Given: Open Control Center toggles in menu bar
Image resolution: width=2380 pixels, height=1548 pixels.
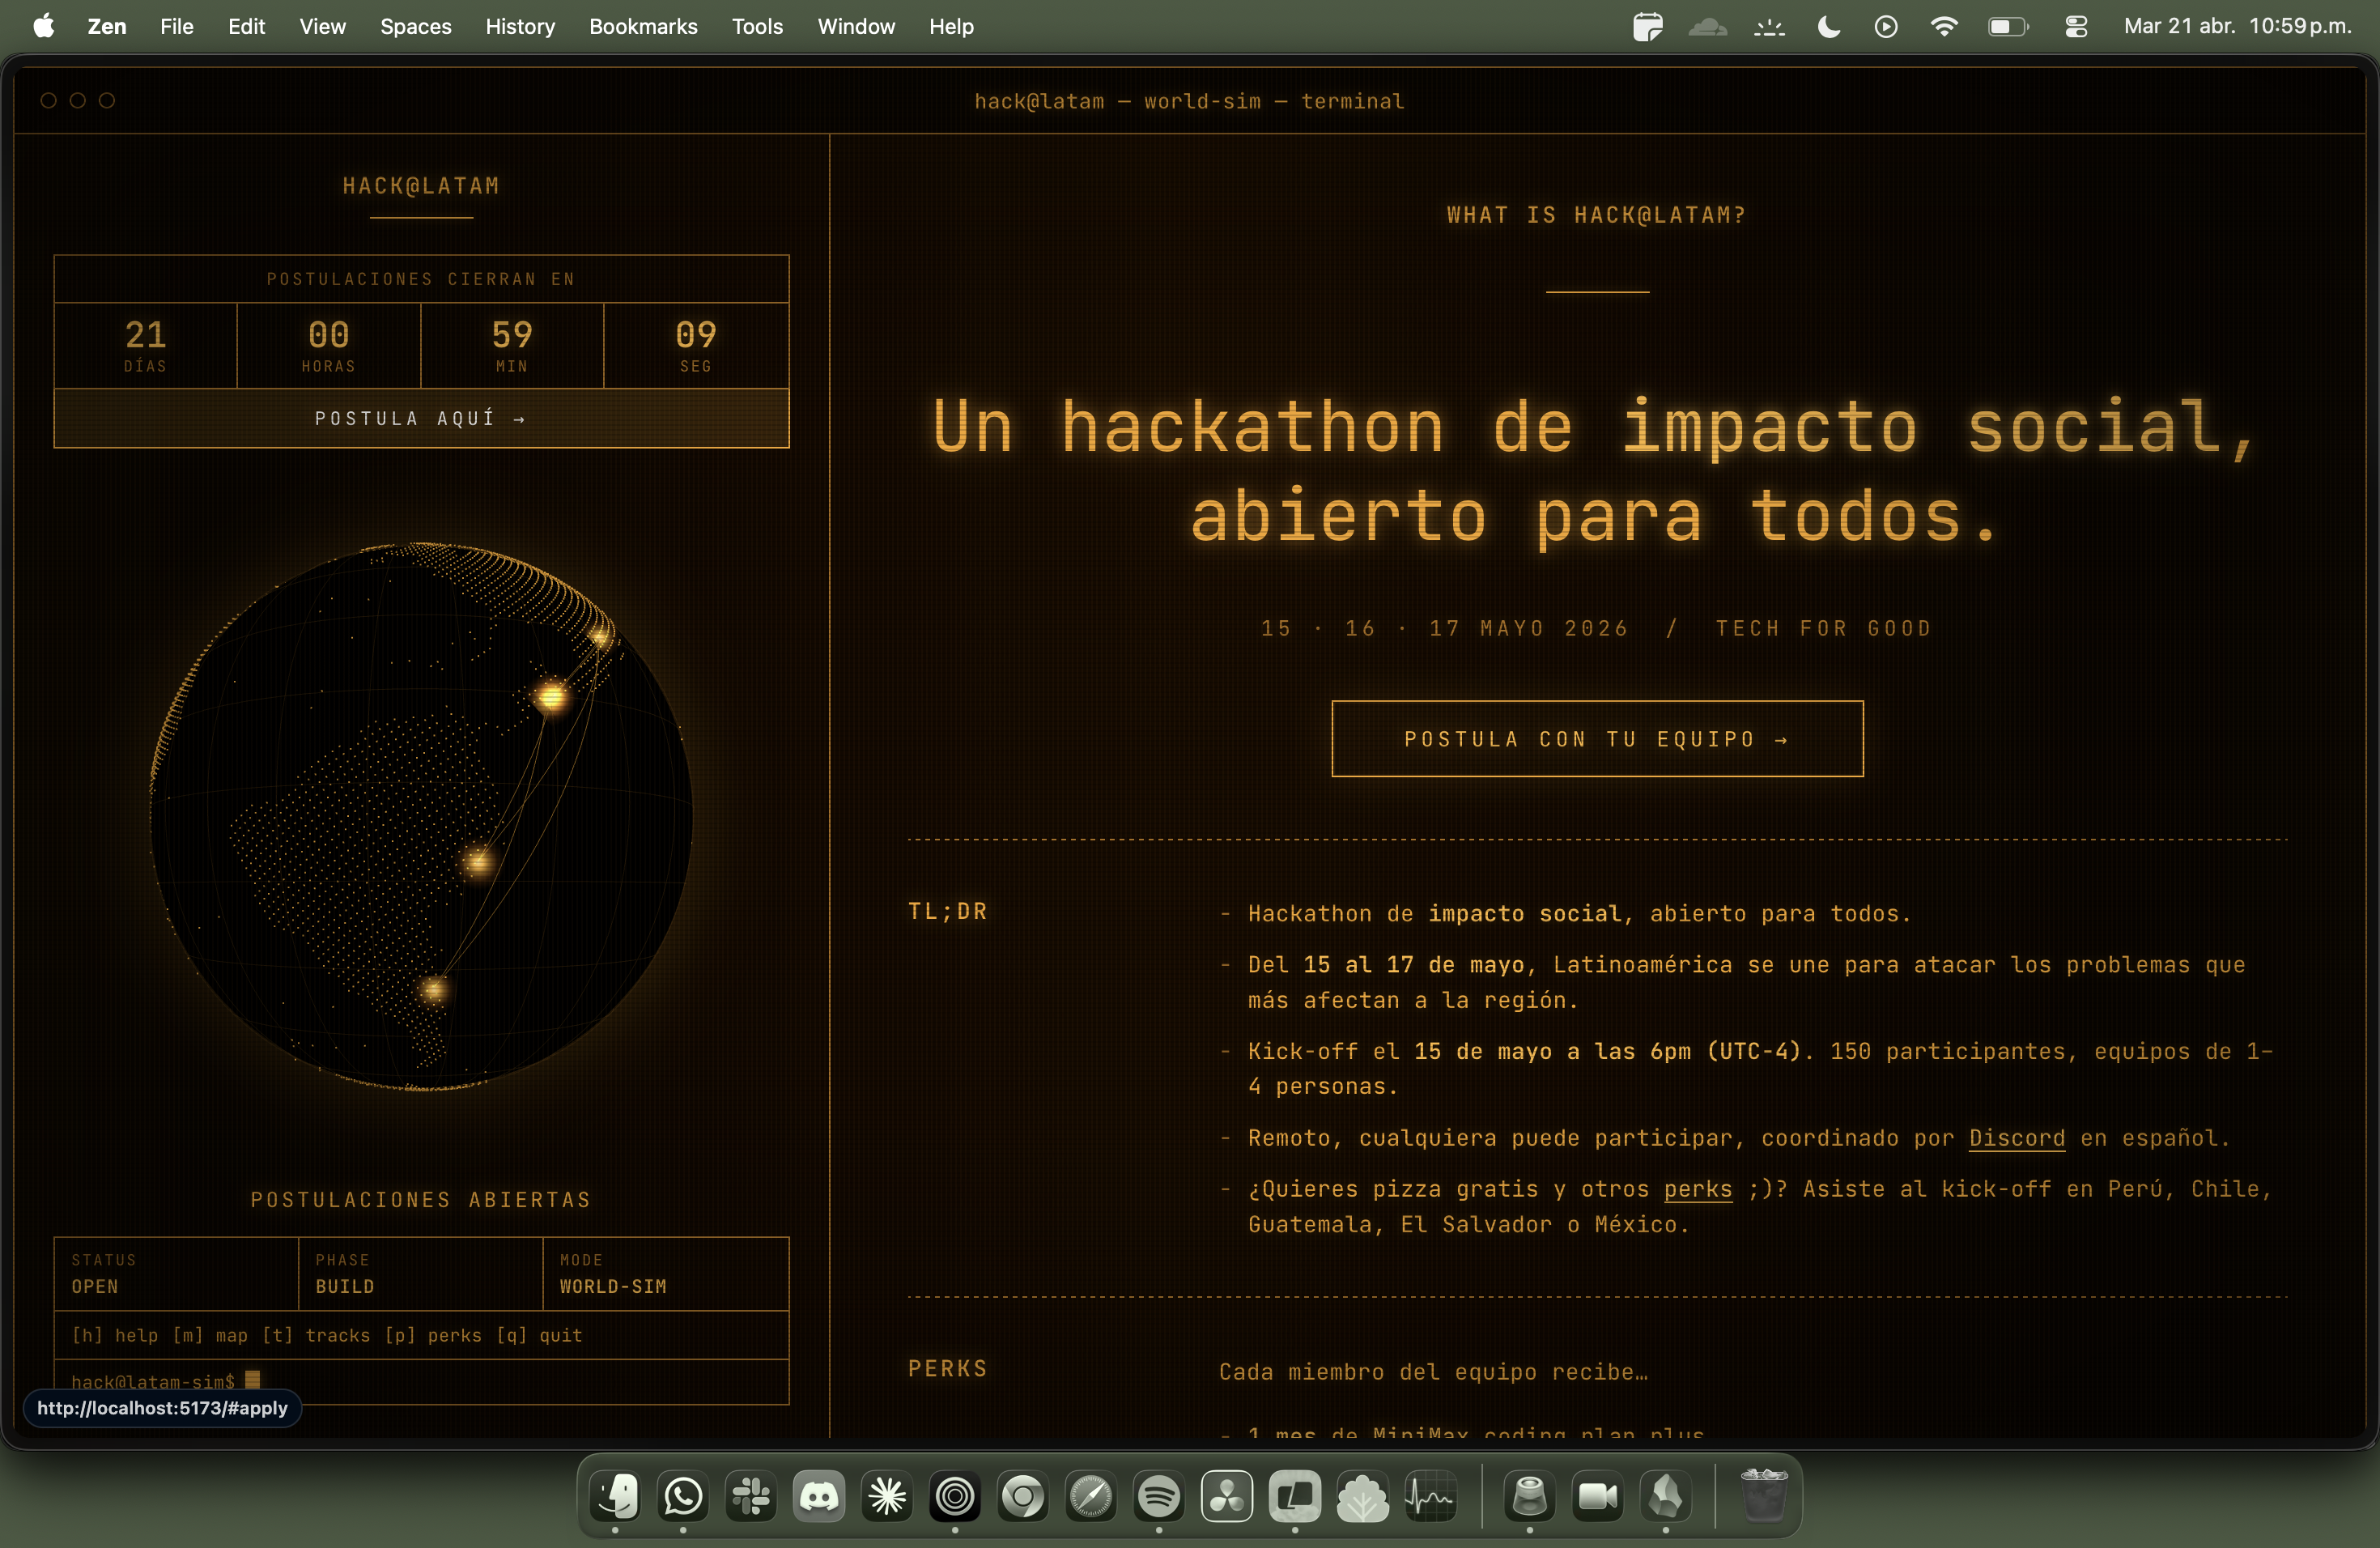Looking at the screenshot, I should tap(2076, 27).
